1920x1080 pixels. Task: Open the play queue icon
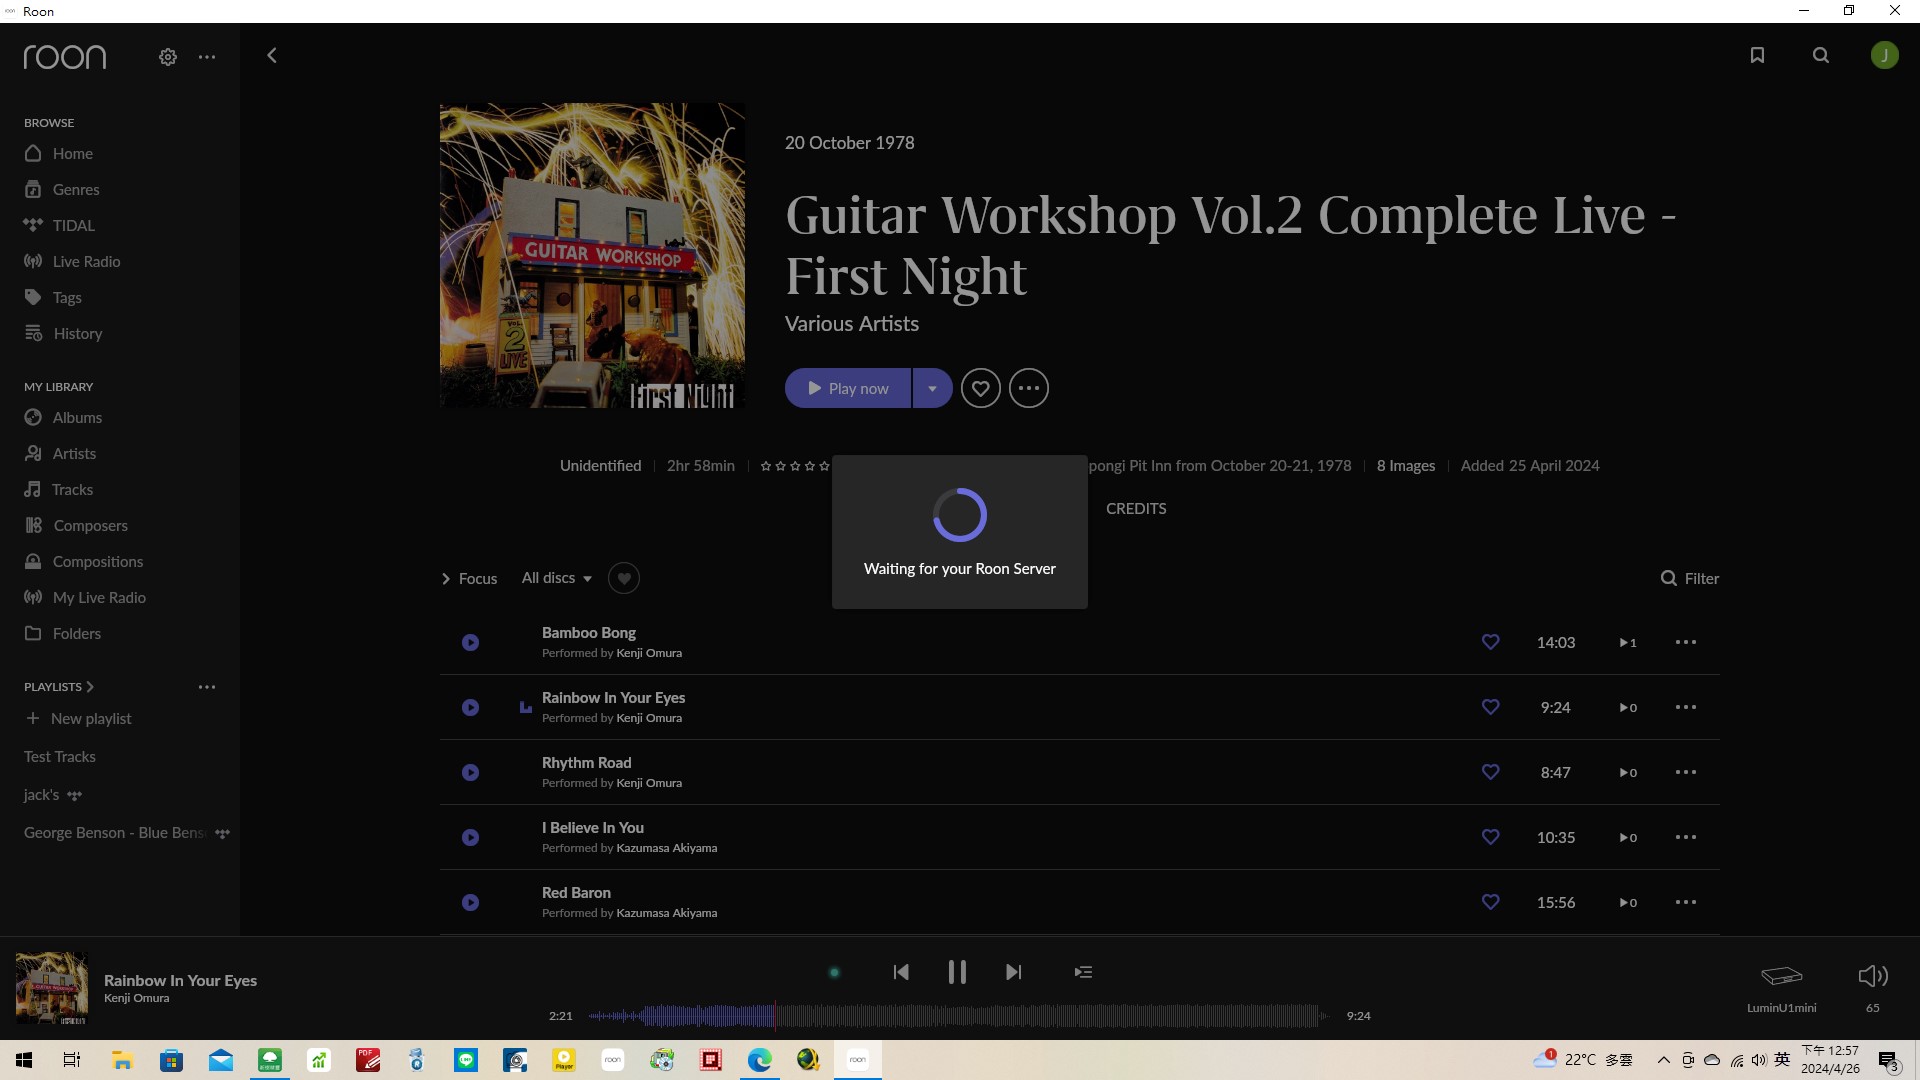pyautogui.click(x=1083, y=972)
